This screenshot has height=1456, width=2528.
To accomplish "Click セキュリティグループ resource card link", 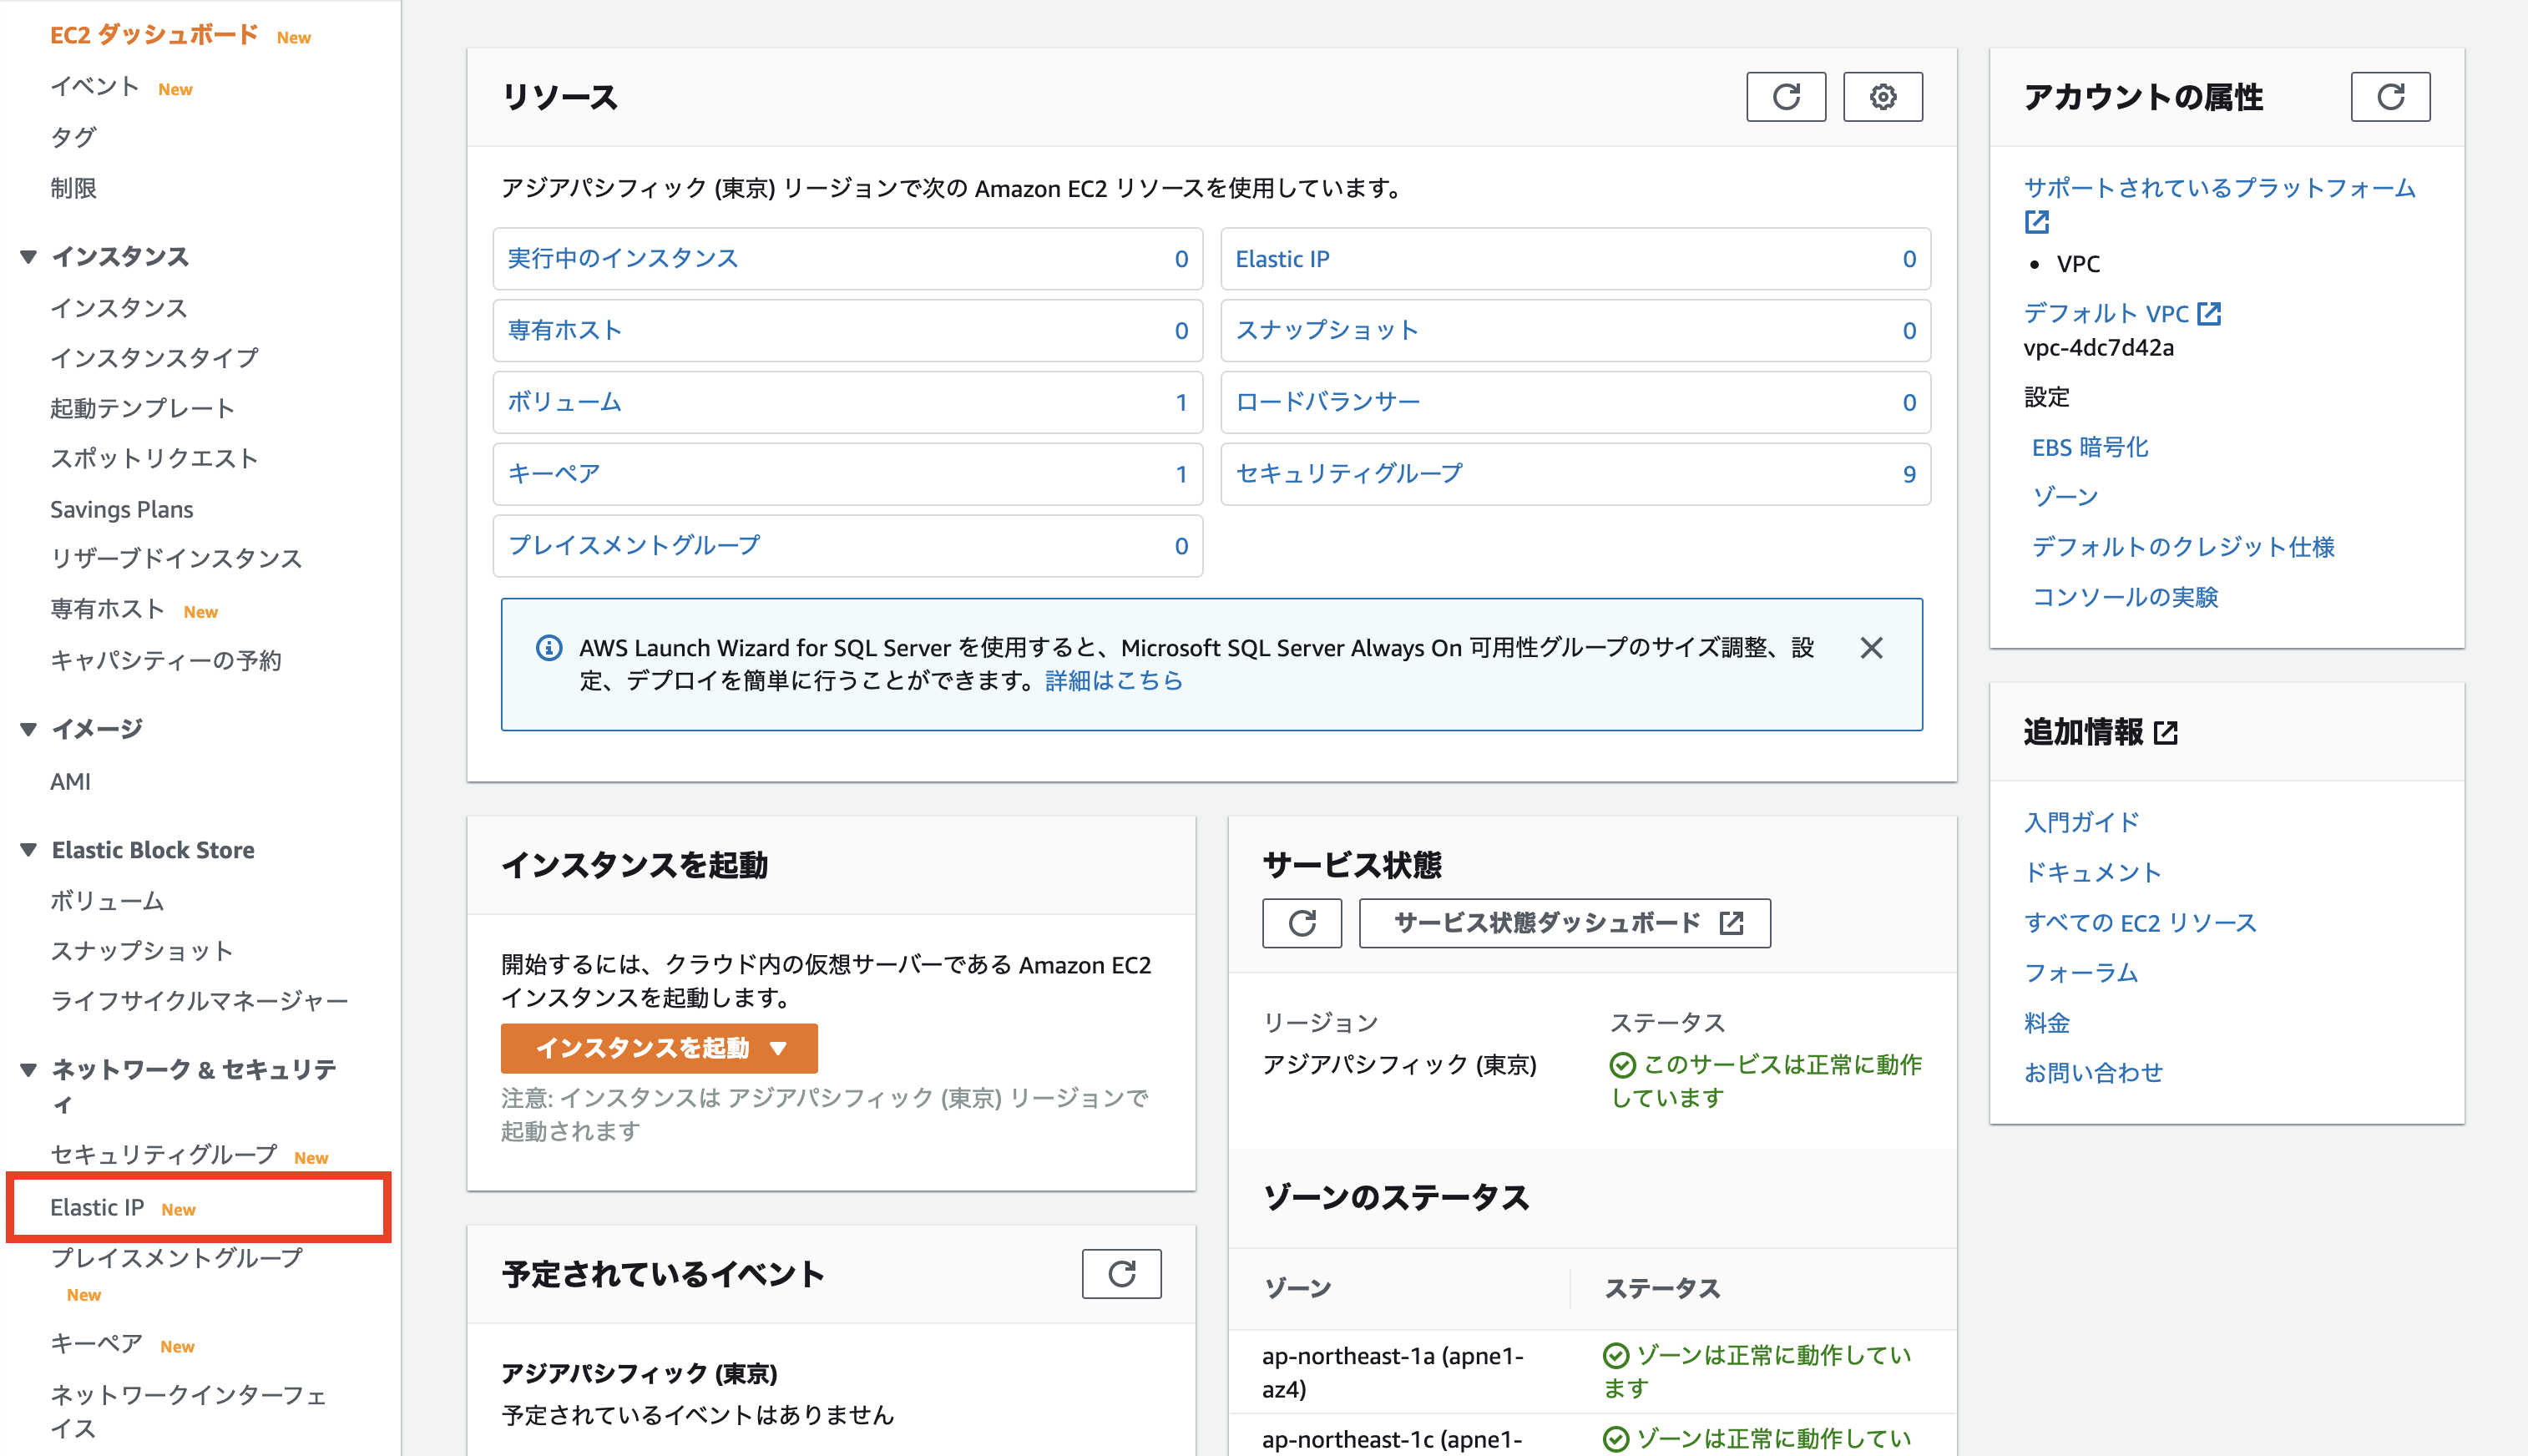I will click(x=1349, y=474).
